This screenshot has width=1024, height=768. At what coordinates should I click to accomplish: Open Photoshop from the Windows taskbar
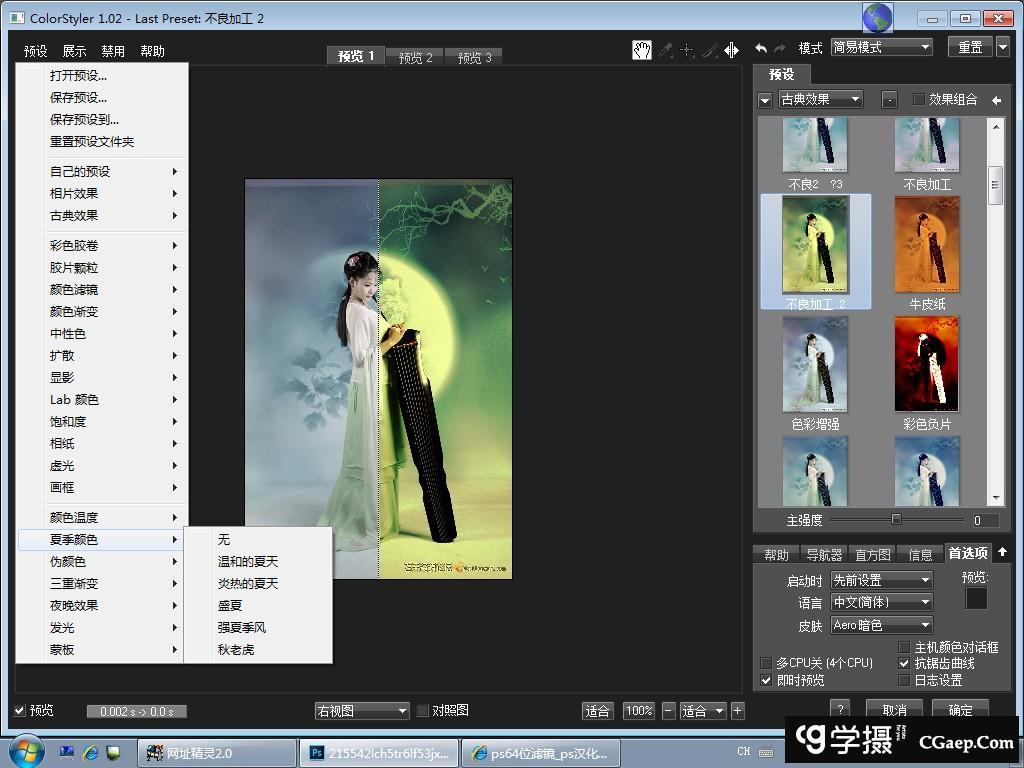(380, 752)
